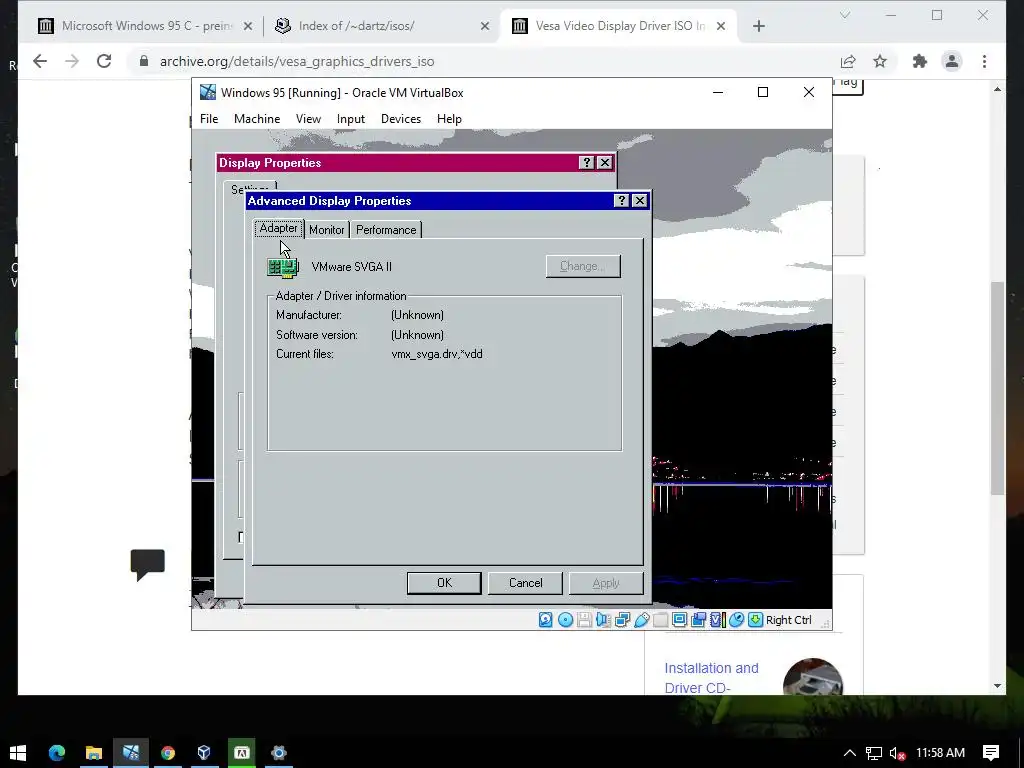Click the 'vmx_svga.drv,*vdd' current files text
1024x768 pixels.
pyautogui.click(x=437, y=354)
